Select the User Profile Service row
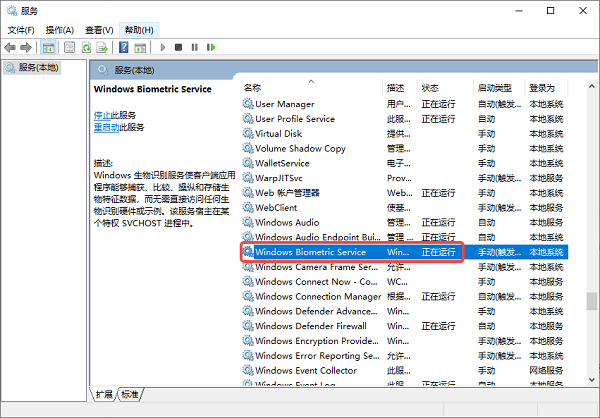 405,119
